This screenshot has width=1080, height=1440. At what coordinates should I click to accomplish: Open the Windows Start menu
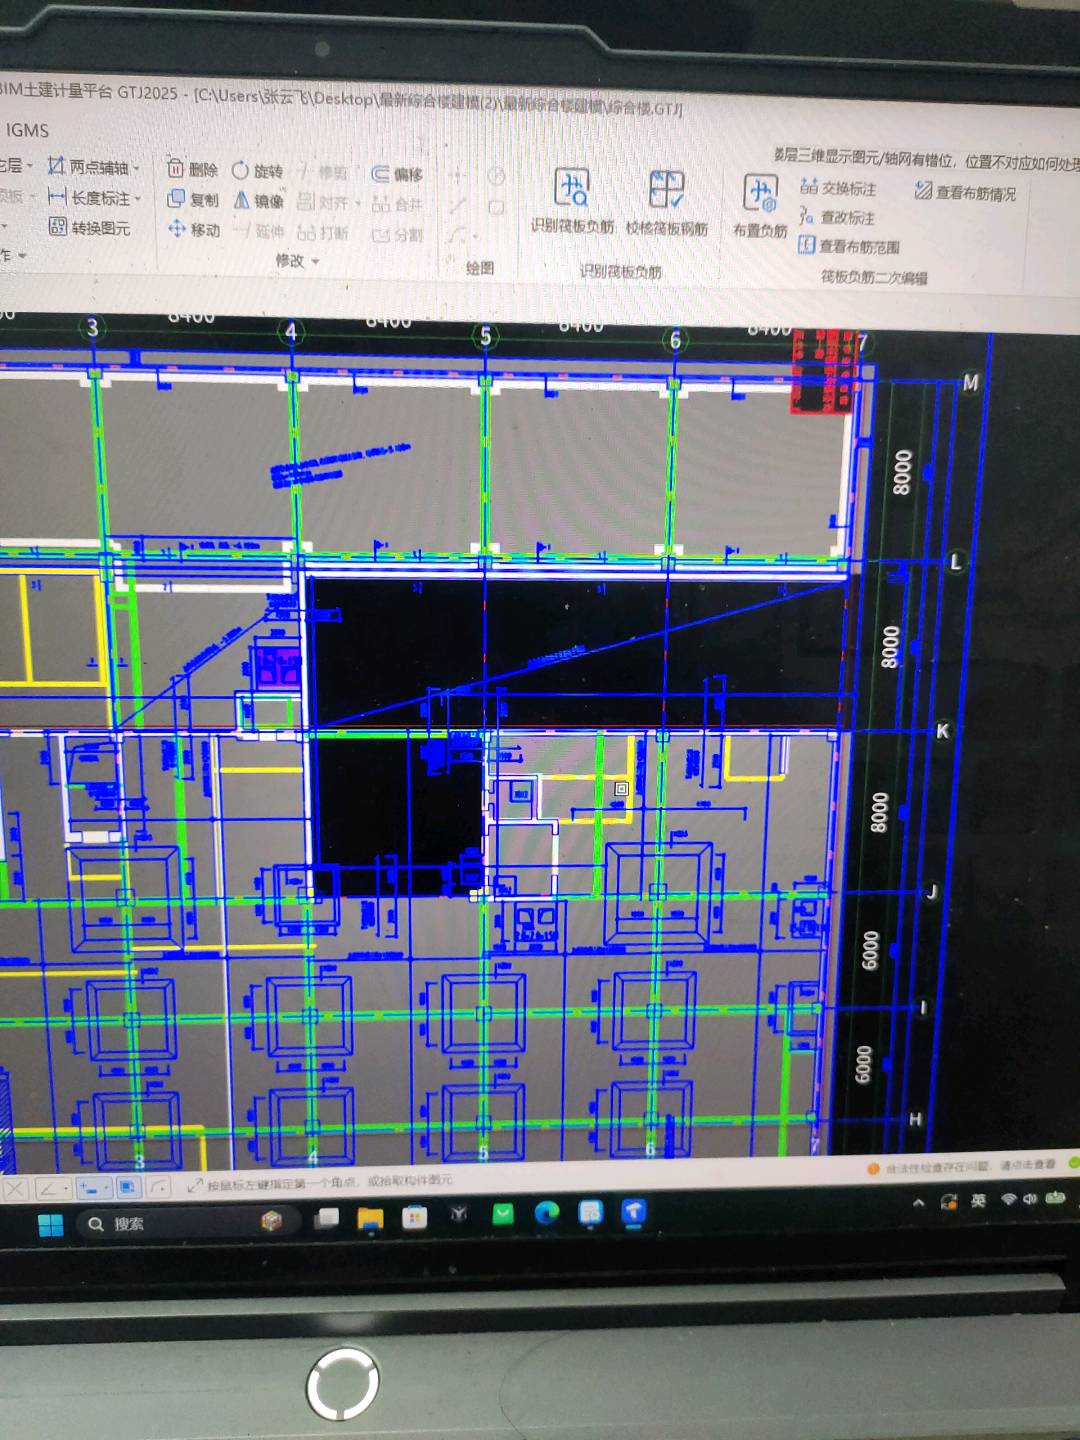point(50,1224)
